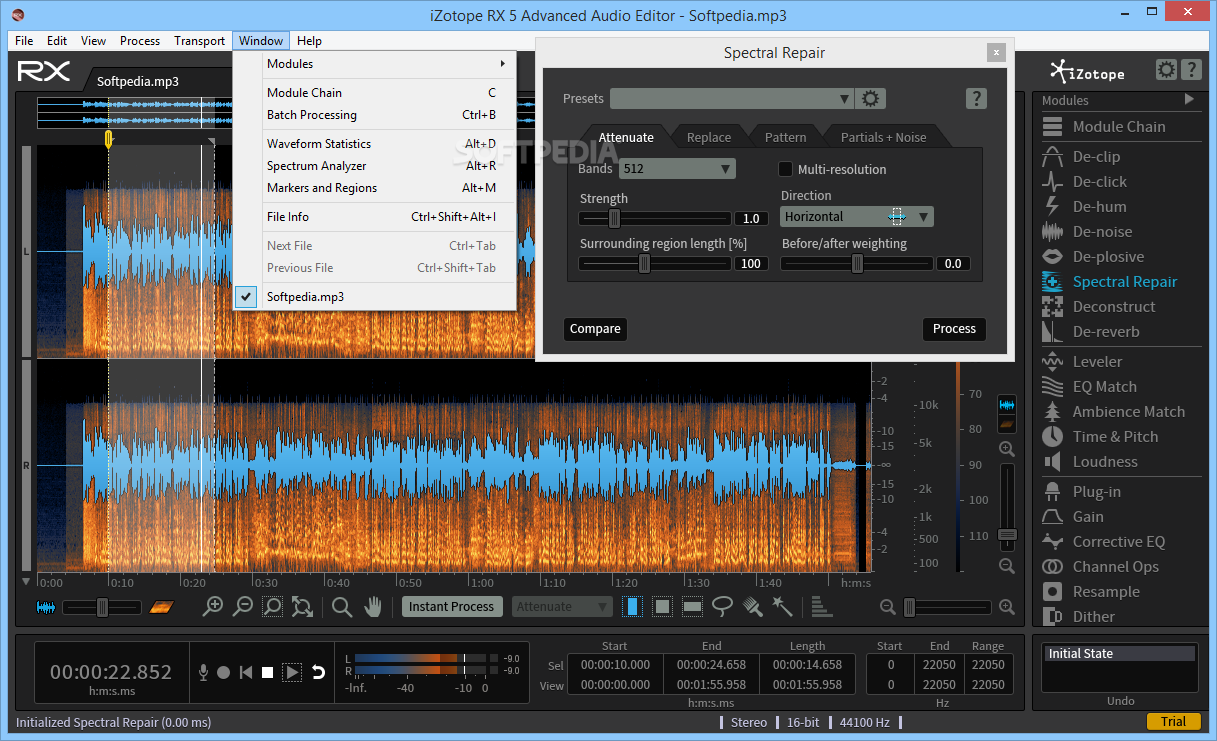Click the record button

click(x=224, y=673)
